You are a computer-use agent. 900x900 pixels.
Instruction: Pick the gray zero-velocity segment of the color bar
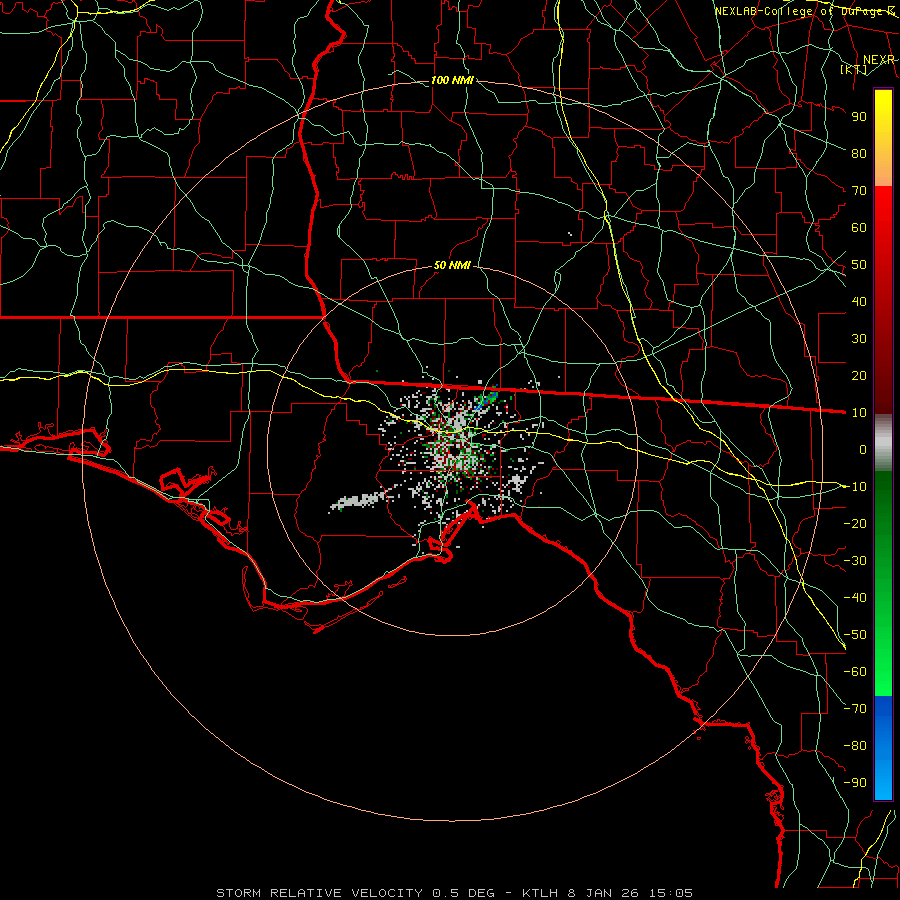pyautogui.click(x=883, y=443)
